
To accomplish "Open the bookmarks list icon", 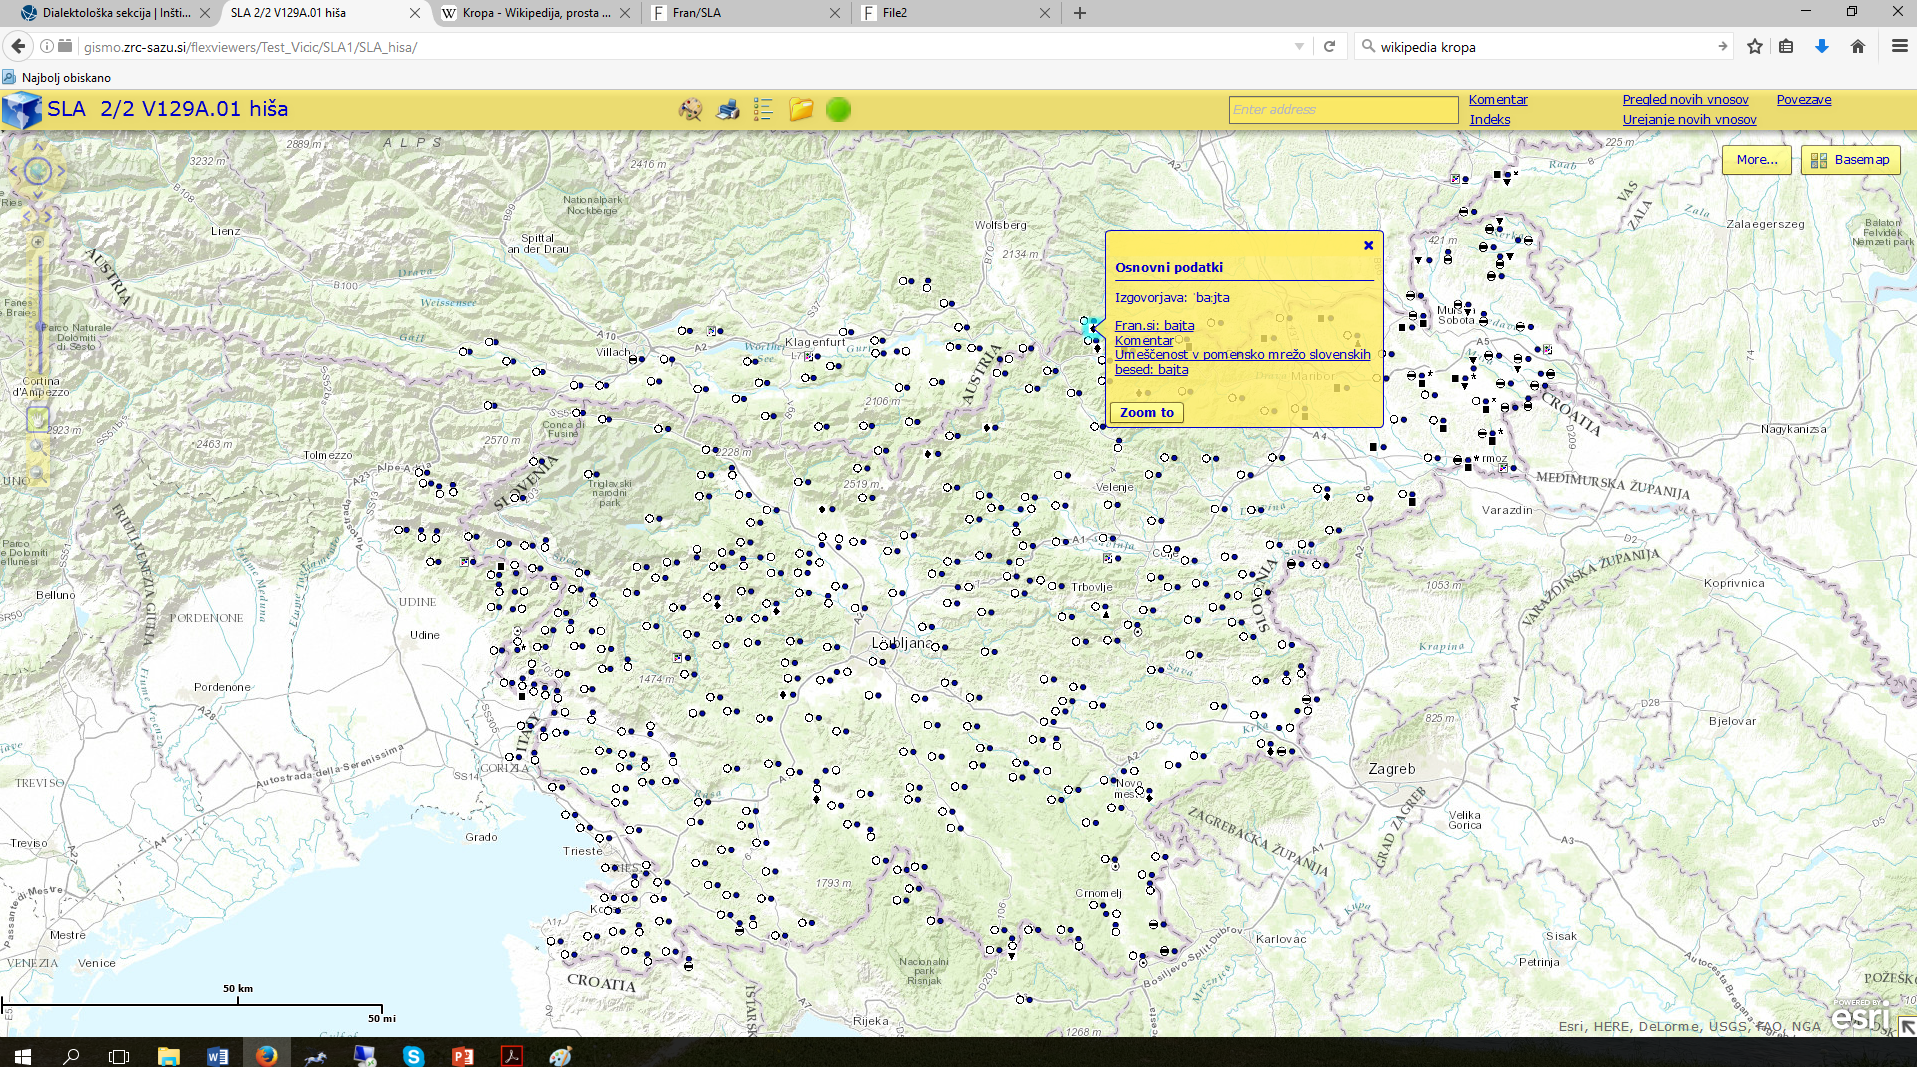I will point(1786,46).
